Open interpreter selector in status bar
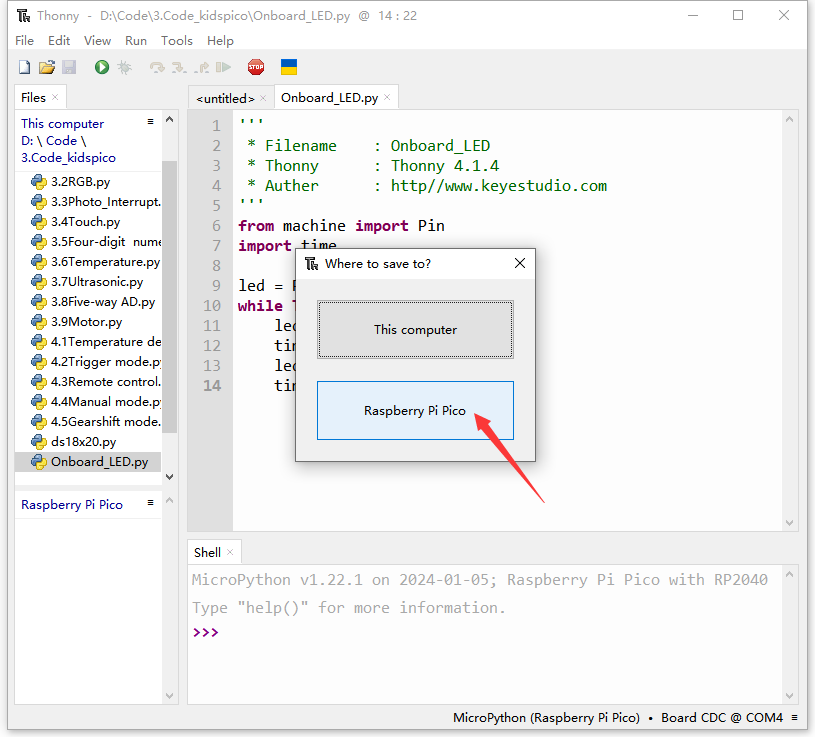Image resolution: width=815 pixels, height=737 pixels. coord(617,718)
